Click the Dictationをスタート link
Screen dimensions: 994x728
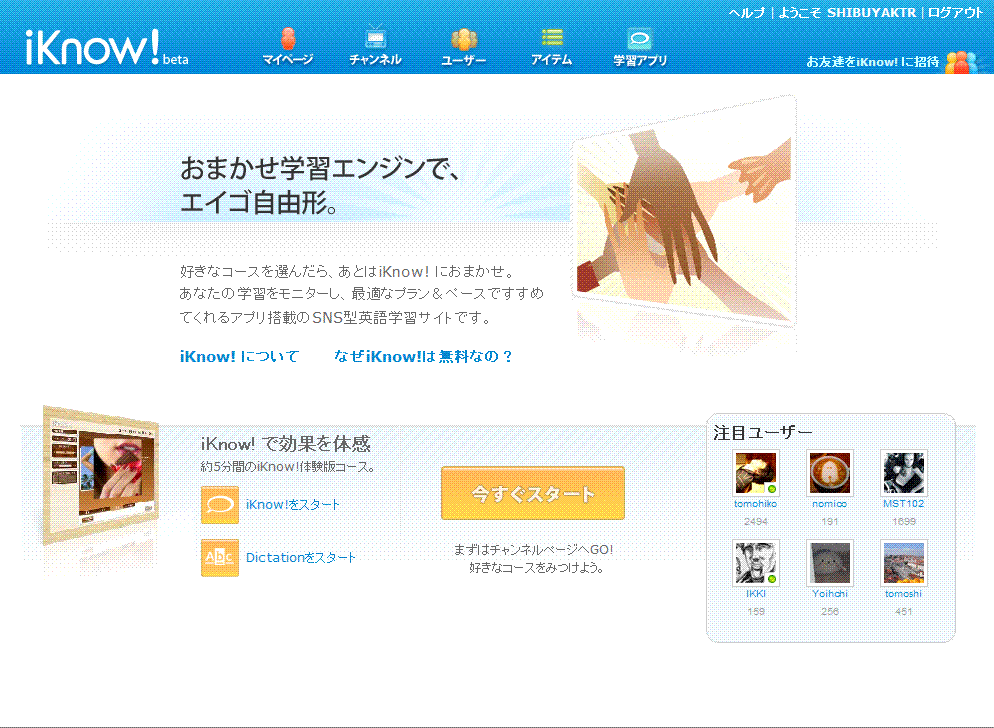click(300, 557)
